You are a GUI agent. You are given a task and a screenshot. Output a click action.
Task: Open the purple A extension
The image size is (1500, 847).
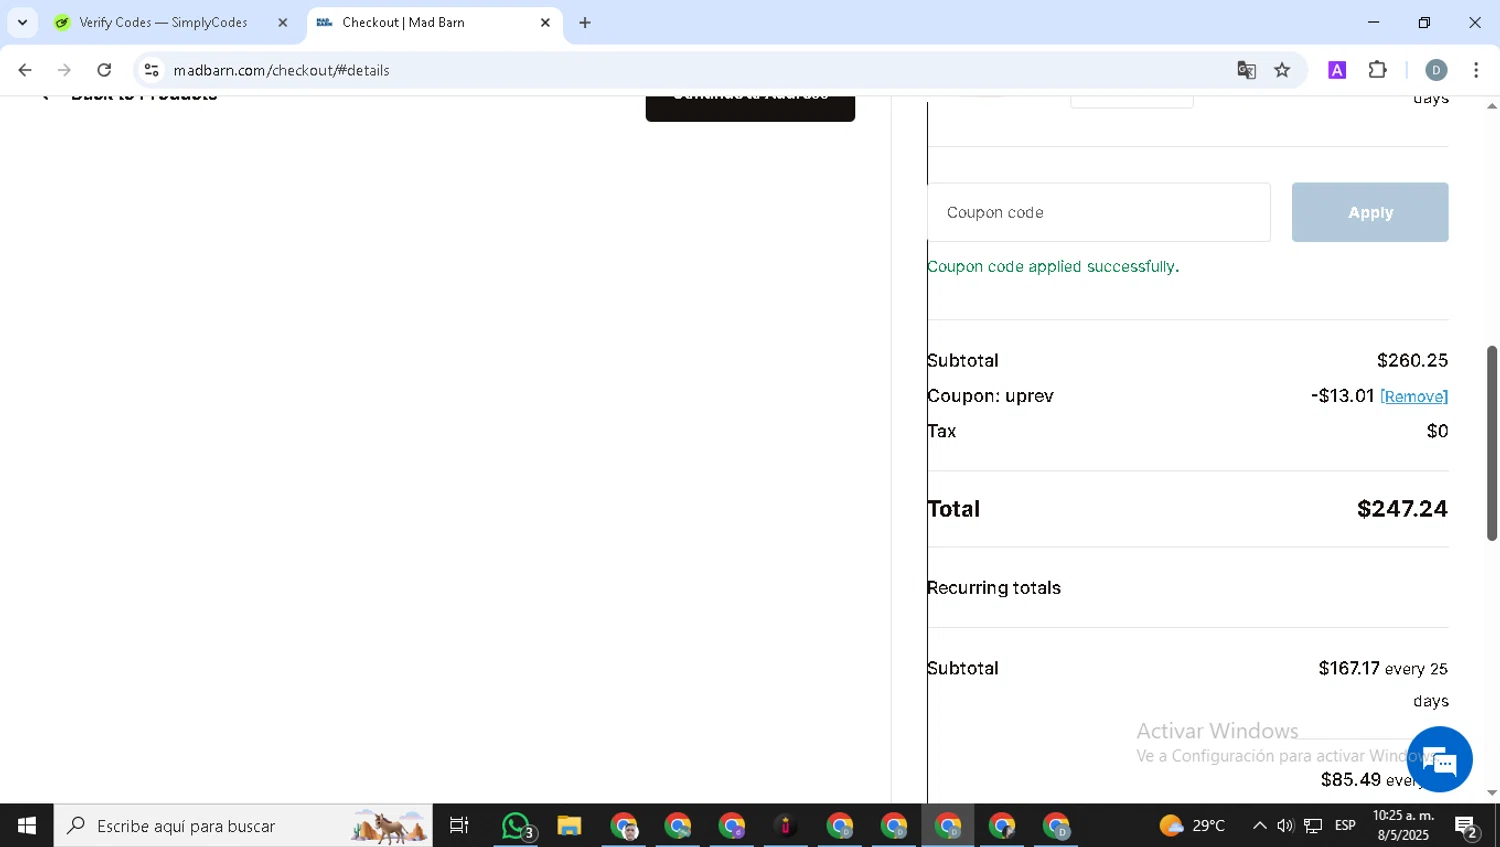point(1337,70)
